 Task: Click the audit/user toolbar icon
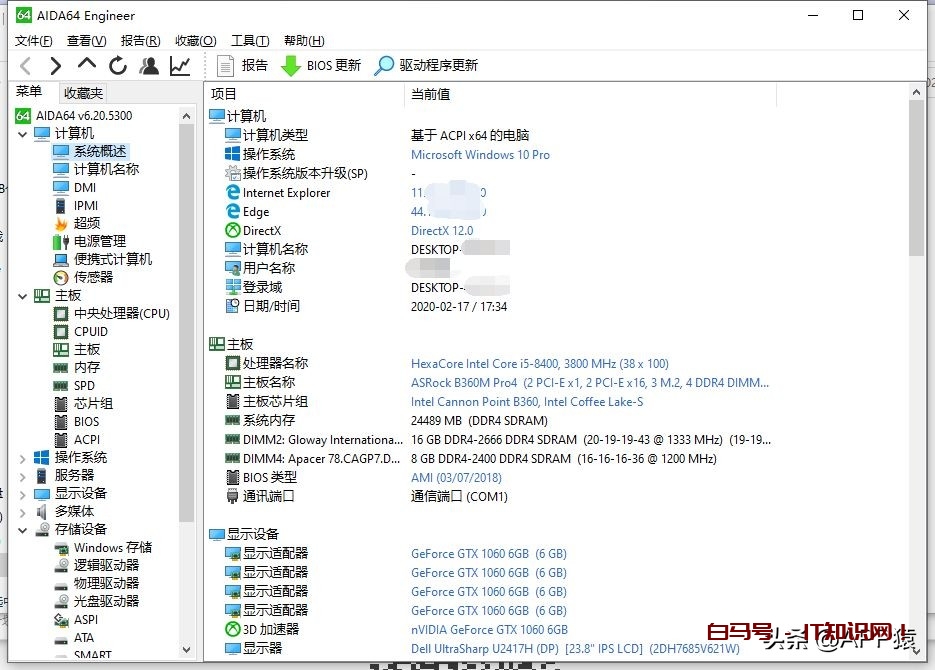pos(147,66)
